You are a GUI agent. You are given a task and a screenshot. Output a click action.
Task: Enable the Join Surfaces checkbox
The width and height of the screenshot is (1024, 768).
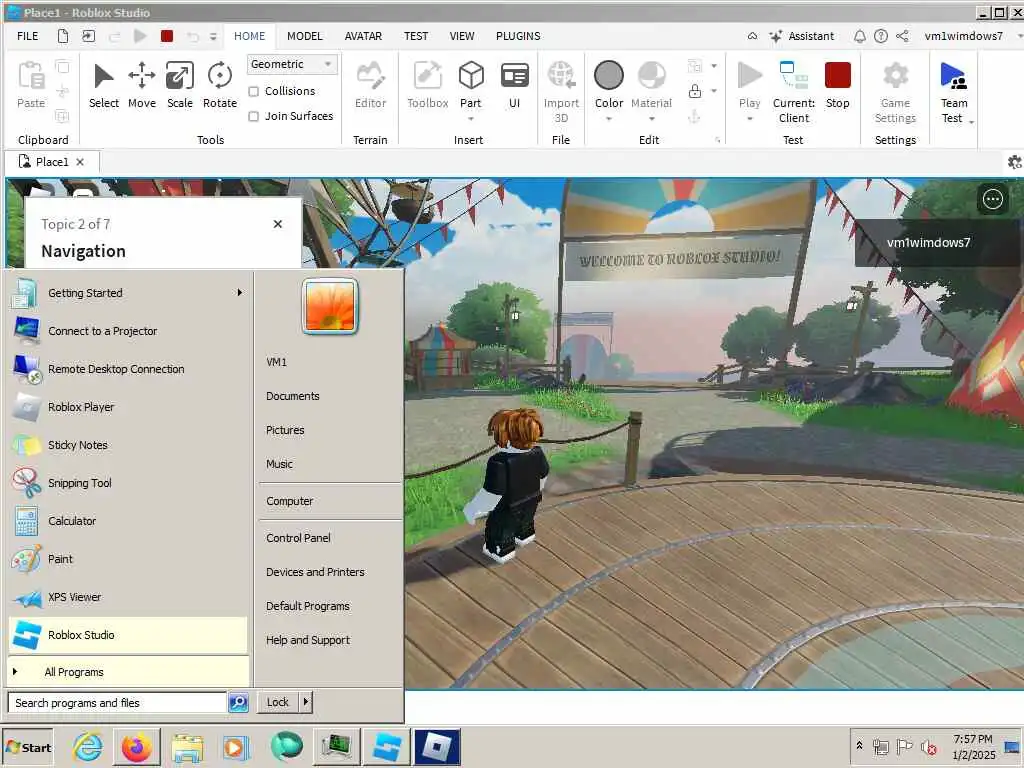(253, 116)
